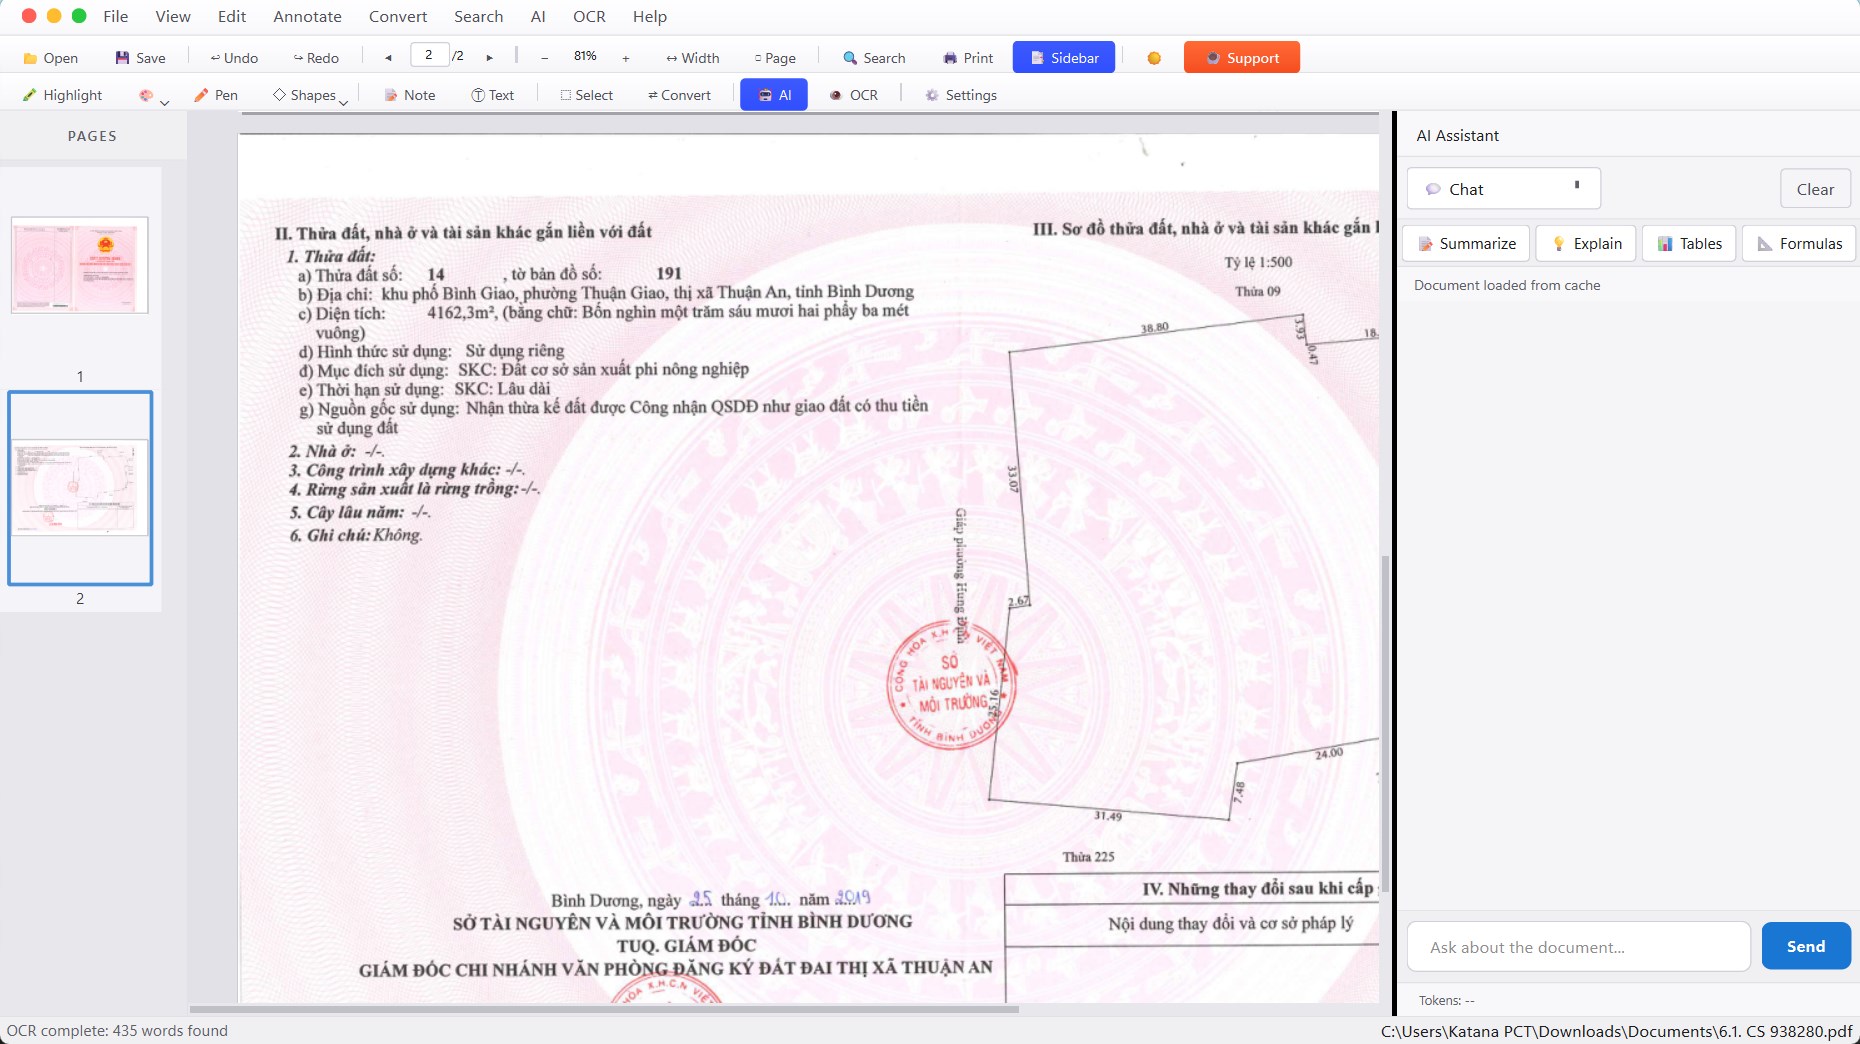
Task: Go to the previous page arrow
Action: (x=388, y=58)
